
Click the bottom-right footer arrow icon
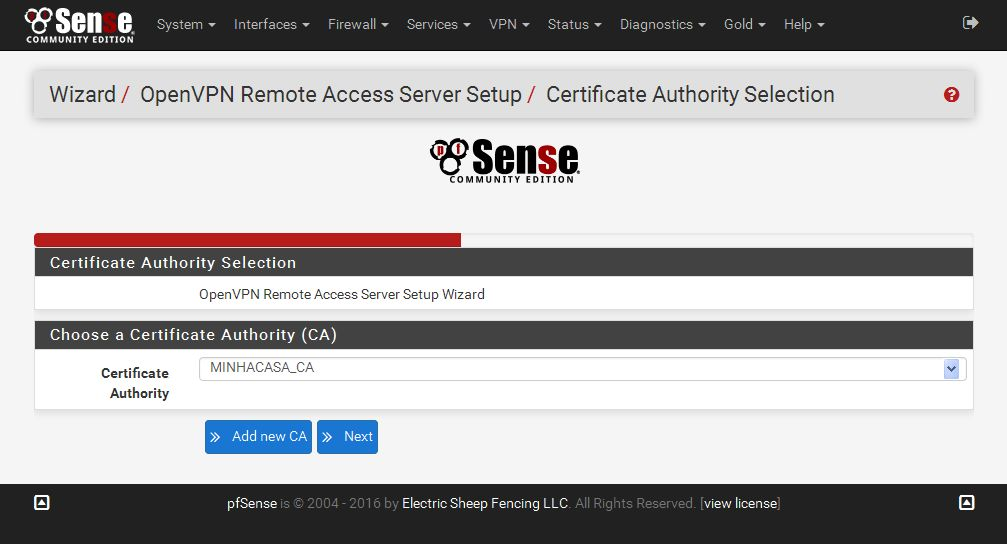967,503
